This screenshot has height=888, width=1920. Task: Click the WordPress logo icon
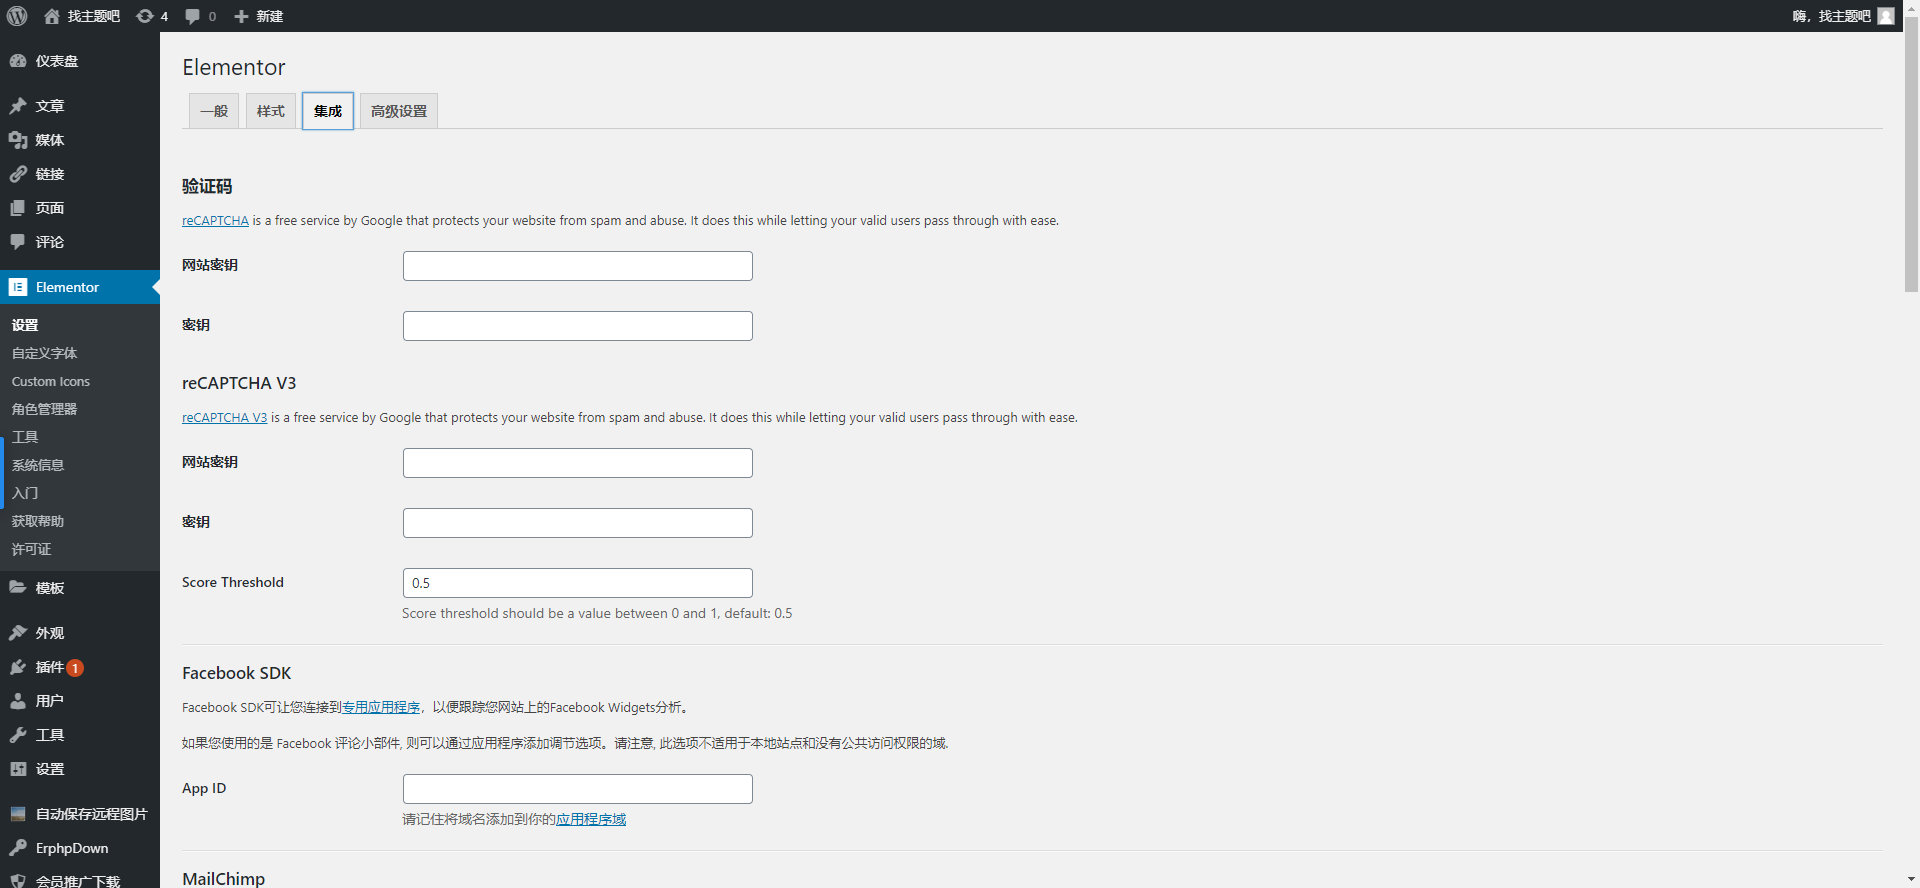click(x=17, y=16)
